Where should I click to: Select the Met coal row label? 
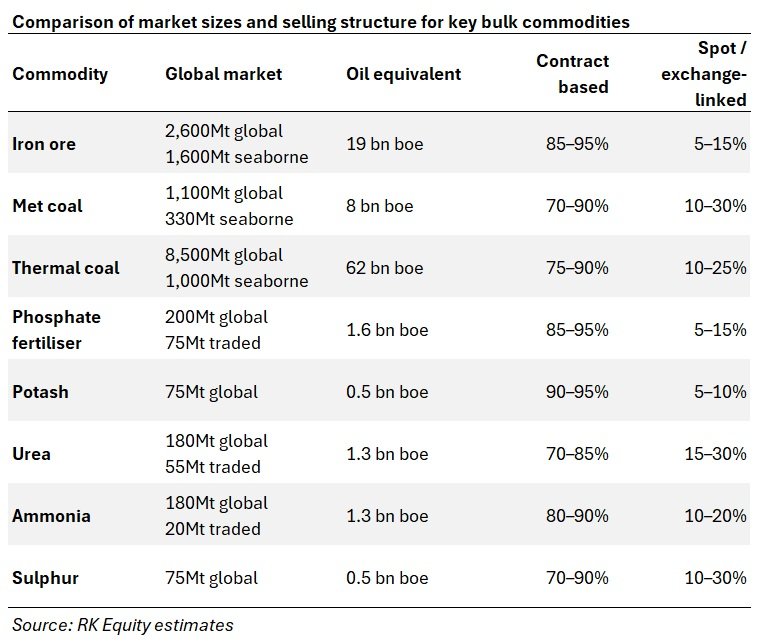[47, 206]
